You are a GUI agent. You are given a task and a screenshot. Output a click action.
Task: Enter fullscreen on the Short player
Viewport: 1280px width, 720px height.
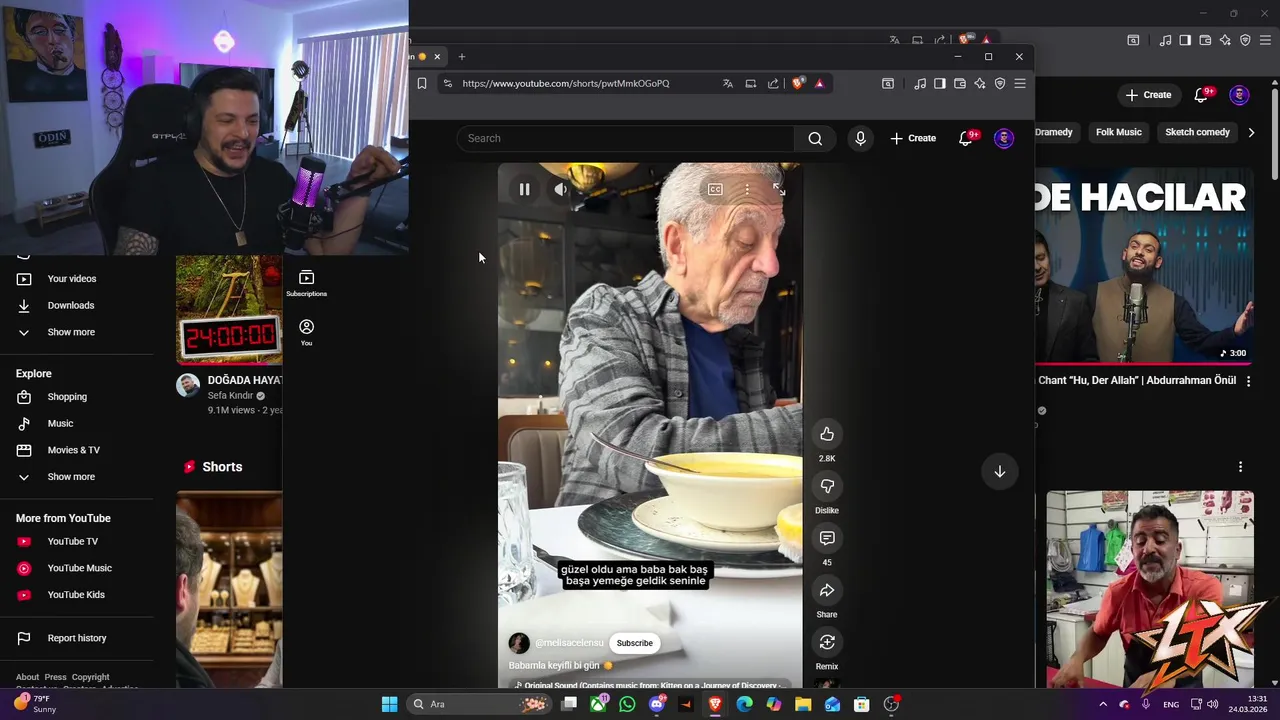click(x=779, y=189)
